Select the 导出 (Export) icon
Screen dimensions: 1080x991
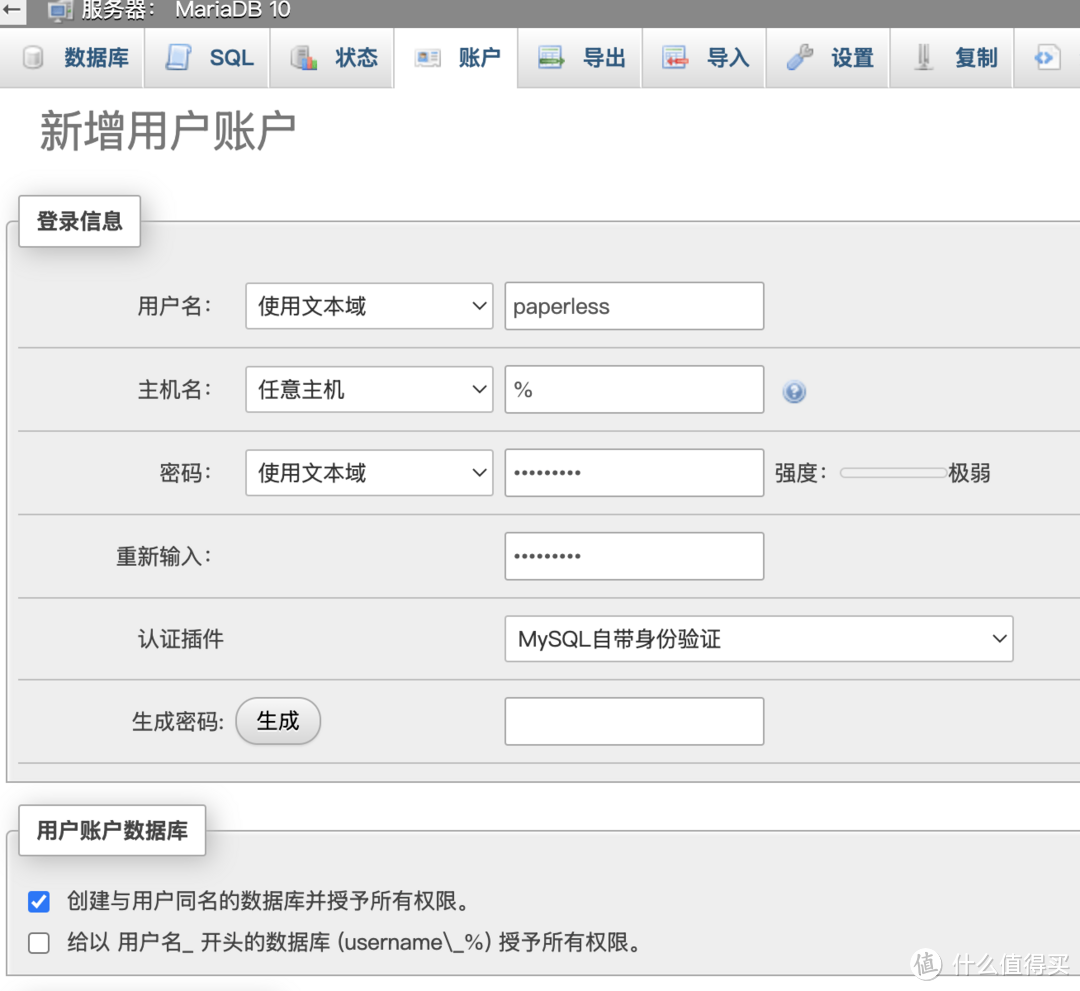pyautogui.click(x=552, y=57)
